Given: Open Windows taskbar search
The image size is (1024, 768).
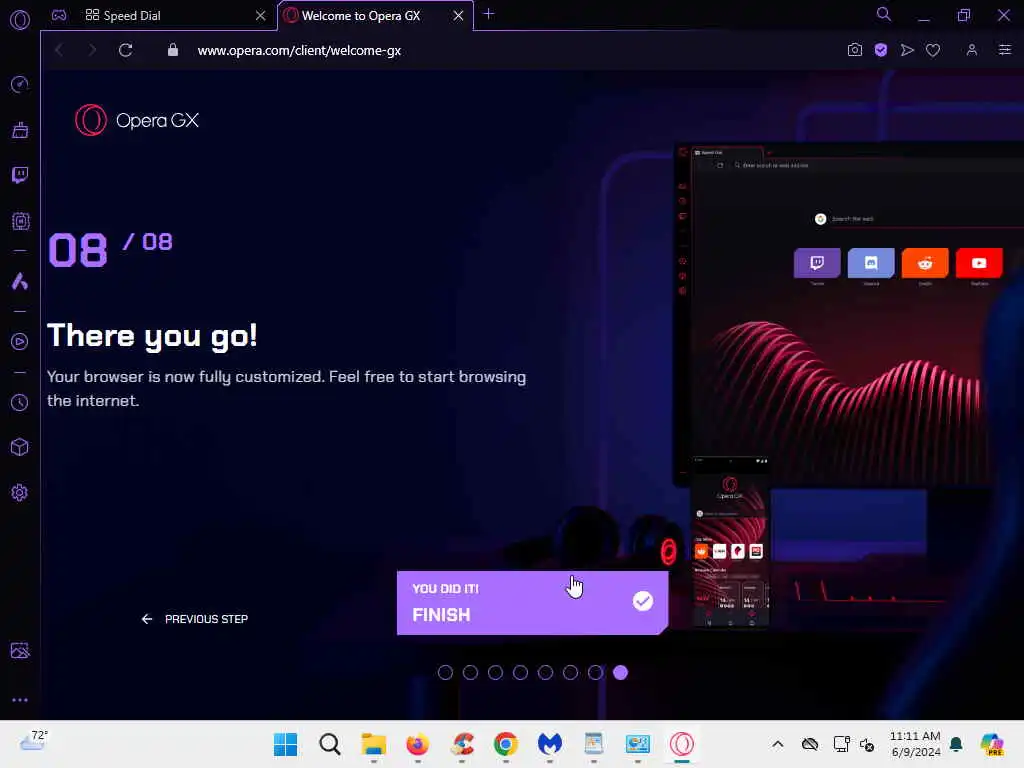Looking at the screenshot, I should pyautogui.click(x=330, y=744).
